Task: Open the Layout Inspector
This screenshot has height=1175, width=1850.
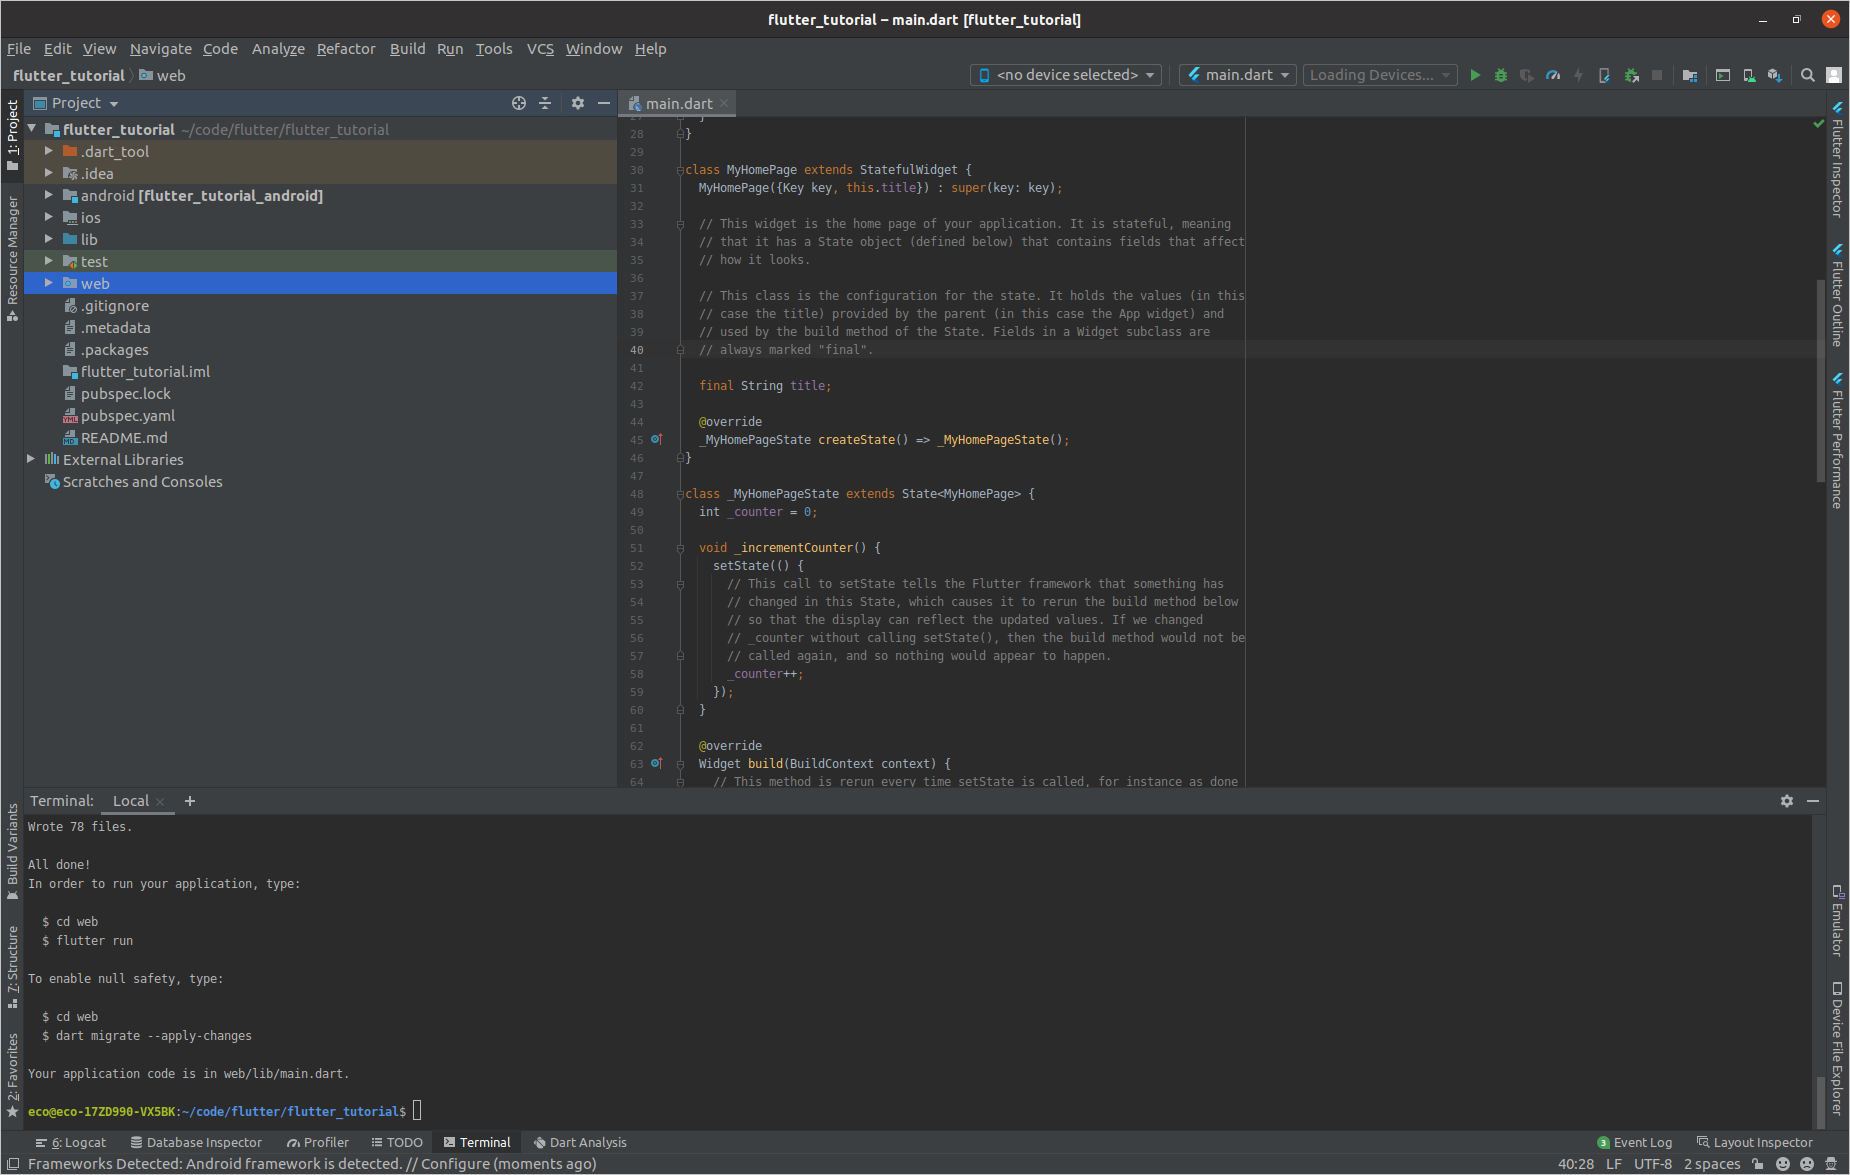Action: point(1755,1142)
